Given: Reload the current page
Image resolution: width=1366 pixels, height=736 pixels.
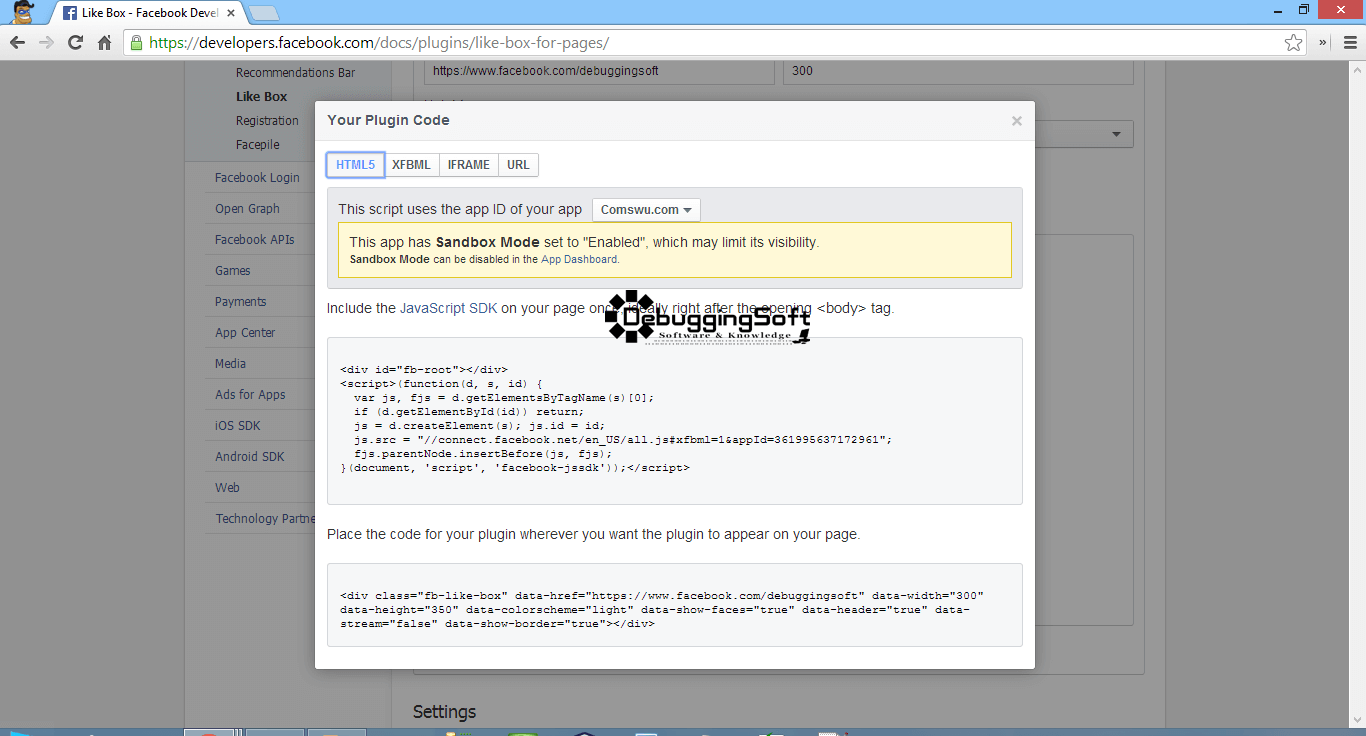Looking at the screenshot, I should click(x=74, y=43).
